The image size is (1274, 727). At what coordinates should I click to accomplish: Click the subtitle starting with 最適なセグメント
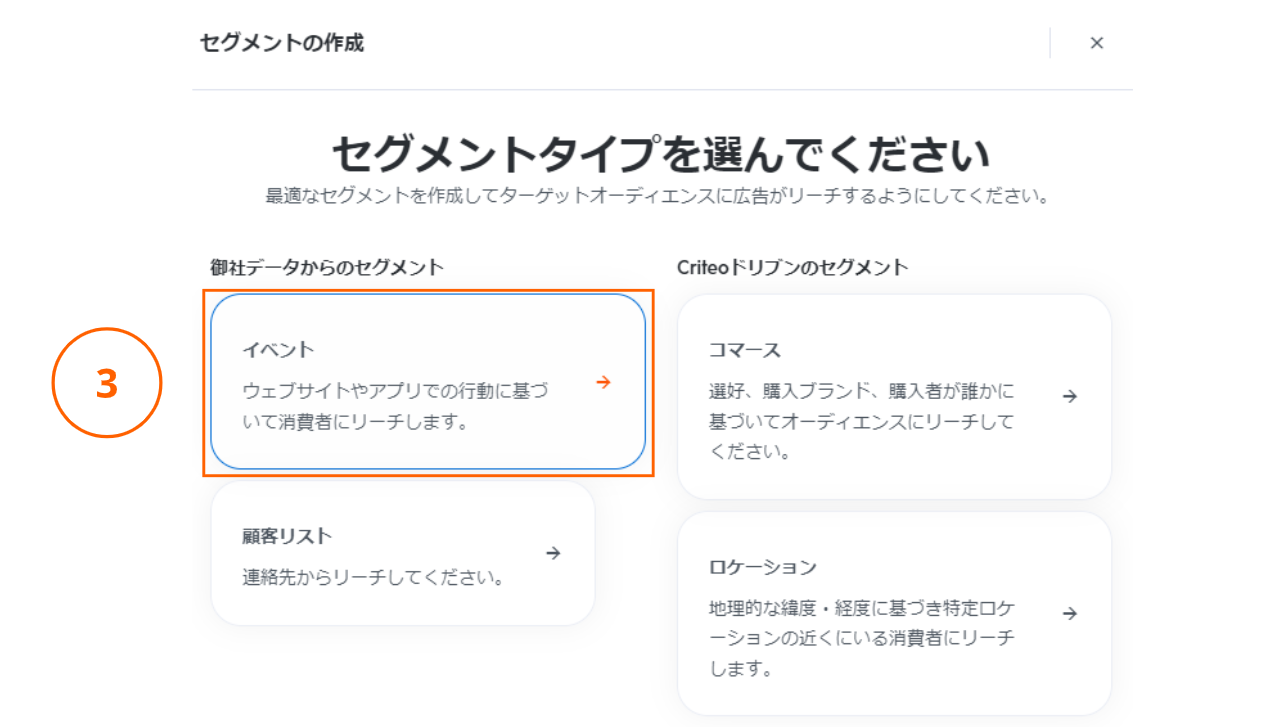point(656,196)
